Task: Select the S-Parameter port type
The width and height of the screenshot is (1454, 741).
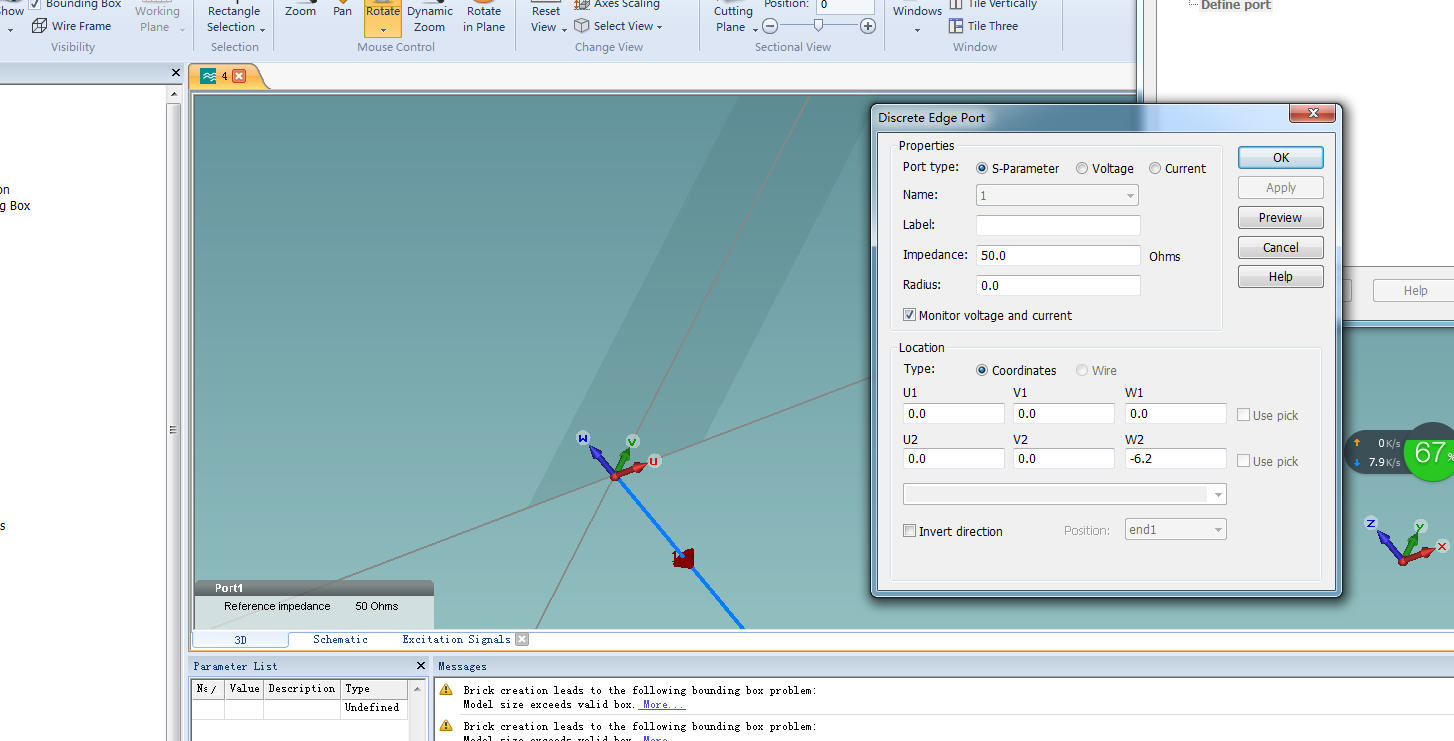Action: click(x=982, y=168)
